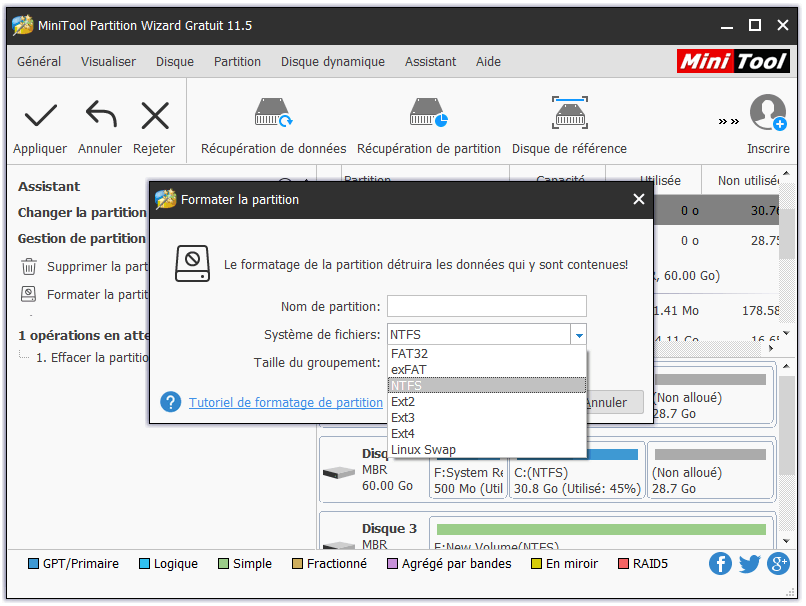The width and height of the screenshot is (806, 606).
Task: Open the Disque menu
Action: [175, 62]
